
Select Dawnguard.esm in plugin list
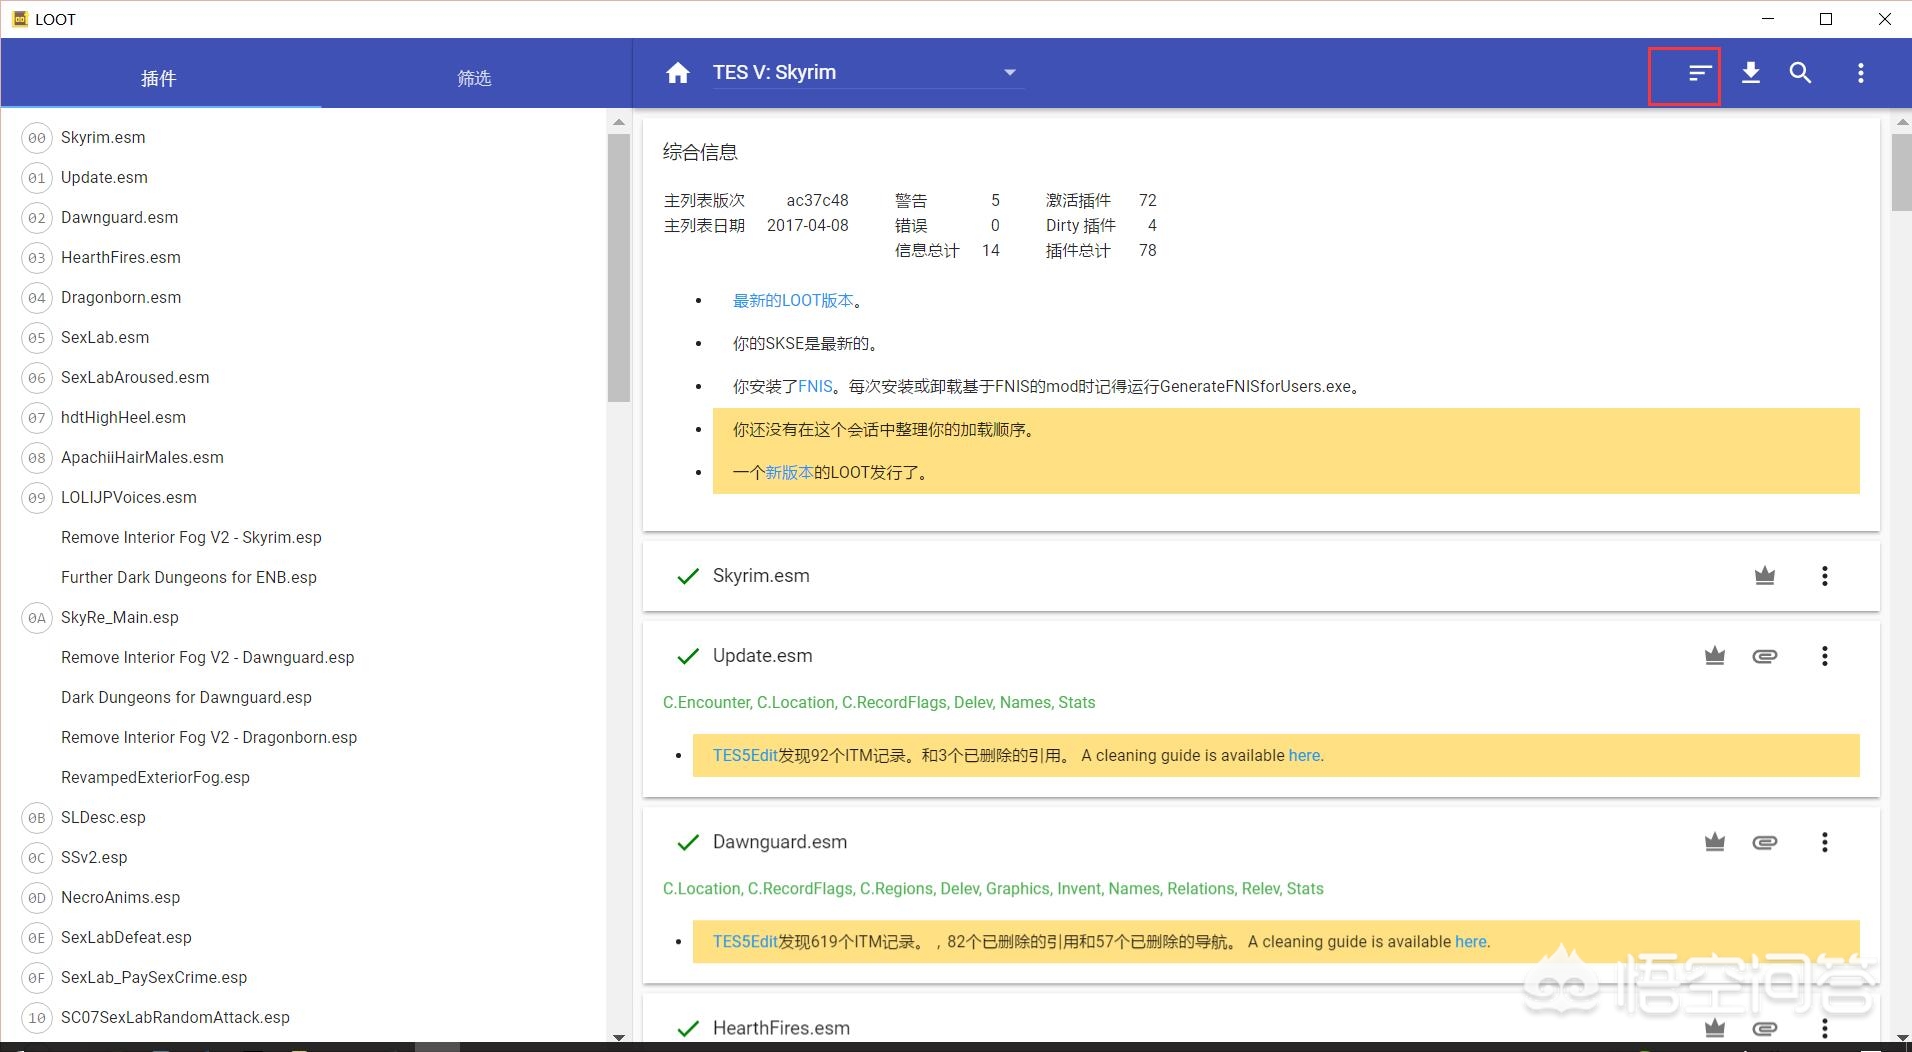(119, 217)
